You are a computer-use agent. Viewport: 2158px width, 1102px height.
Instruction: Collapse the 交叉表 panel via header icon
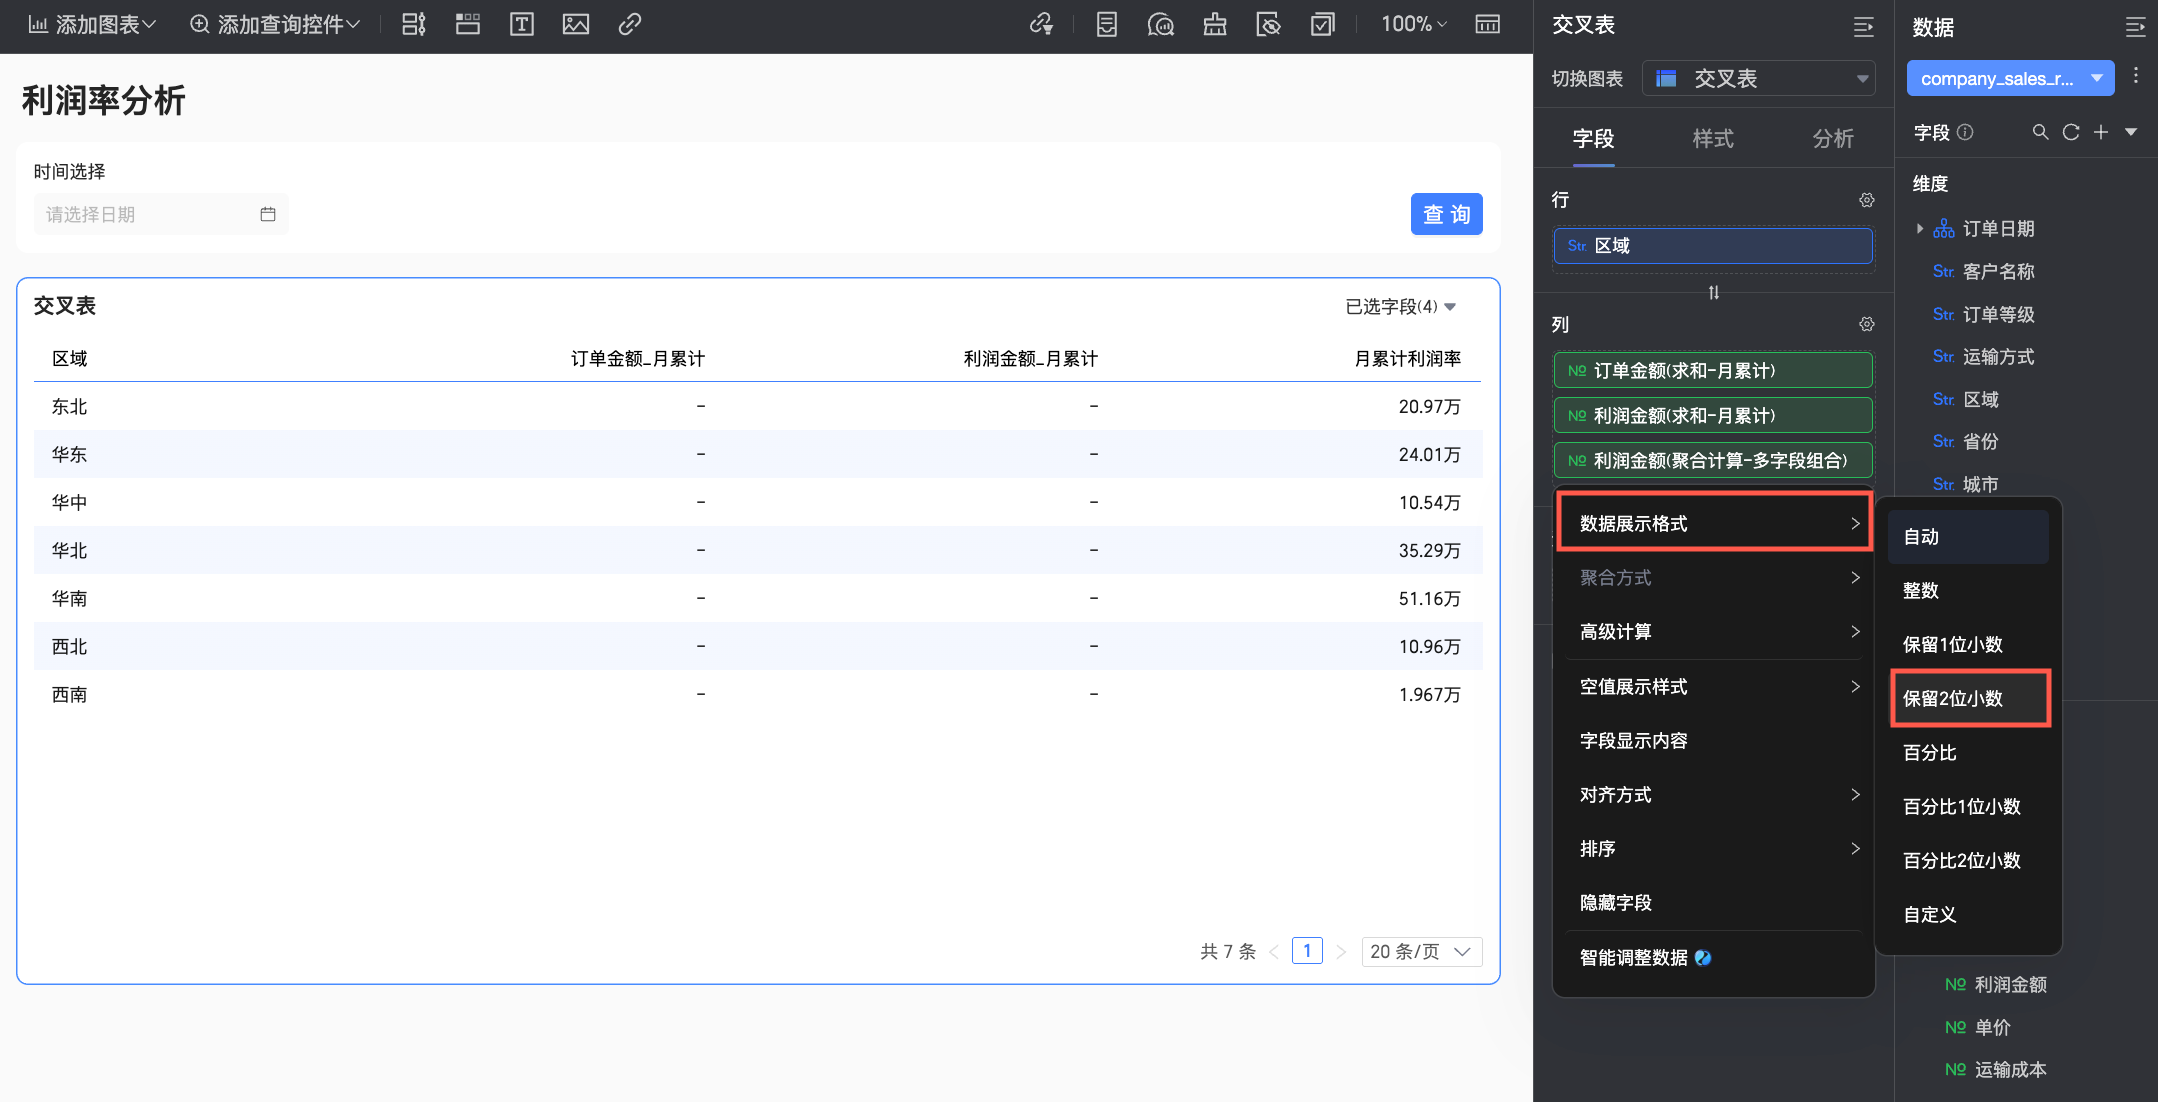(1863, 27)
